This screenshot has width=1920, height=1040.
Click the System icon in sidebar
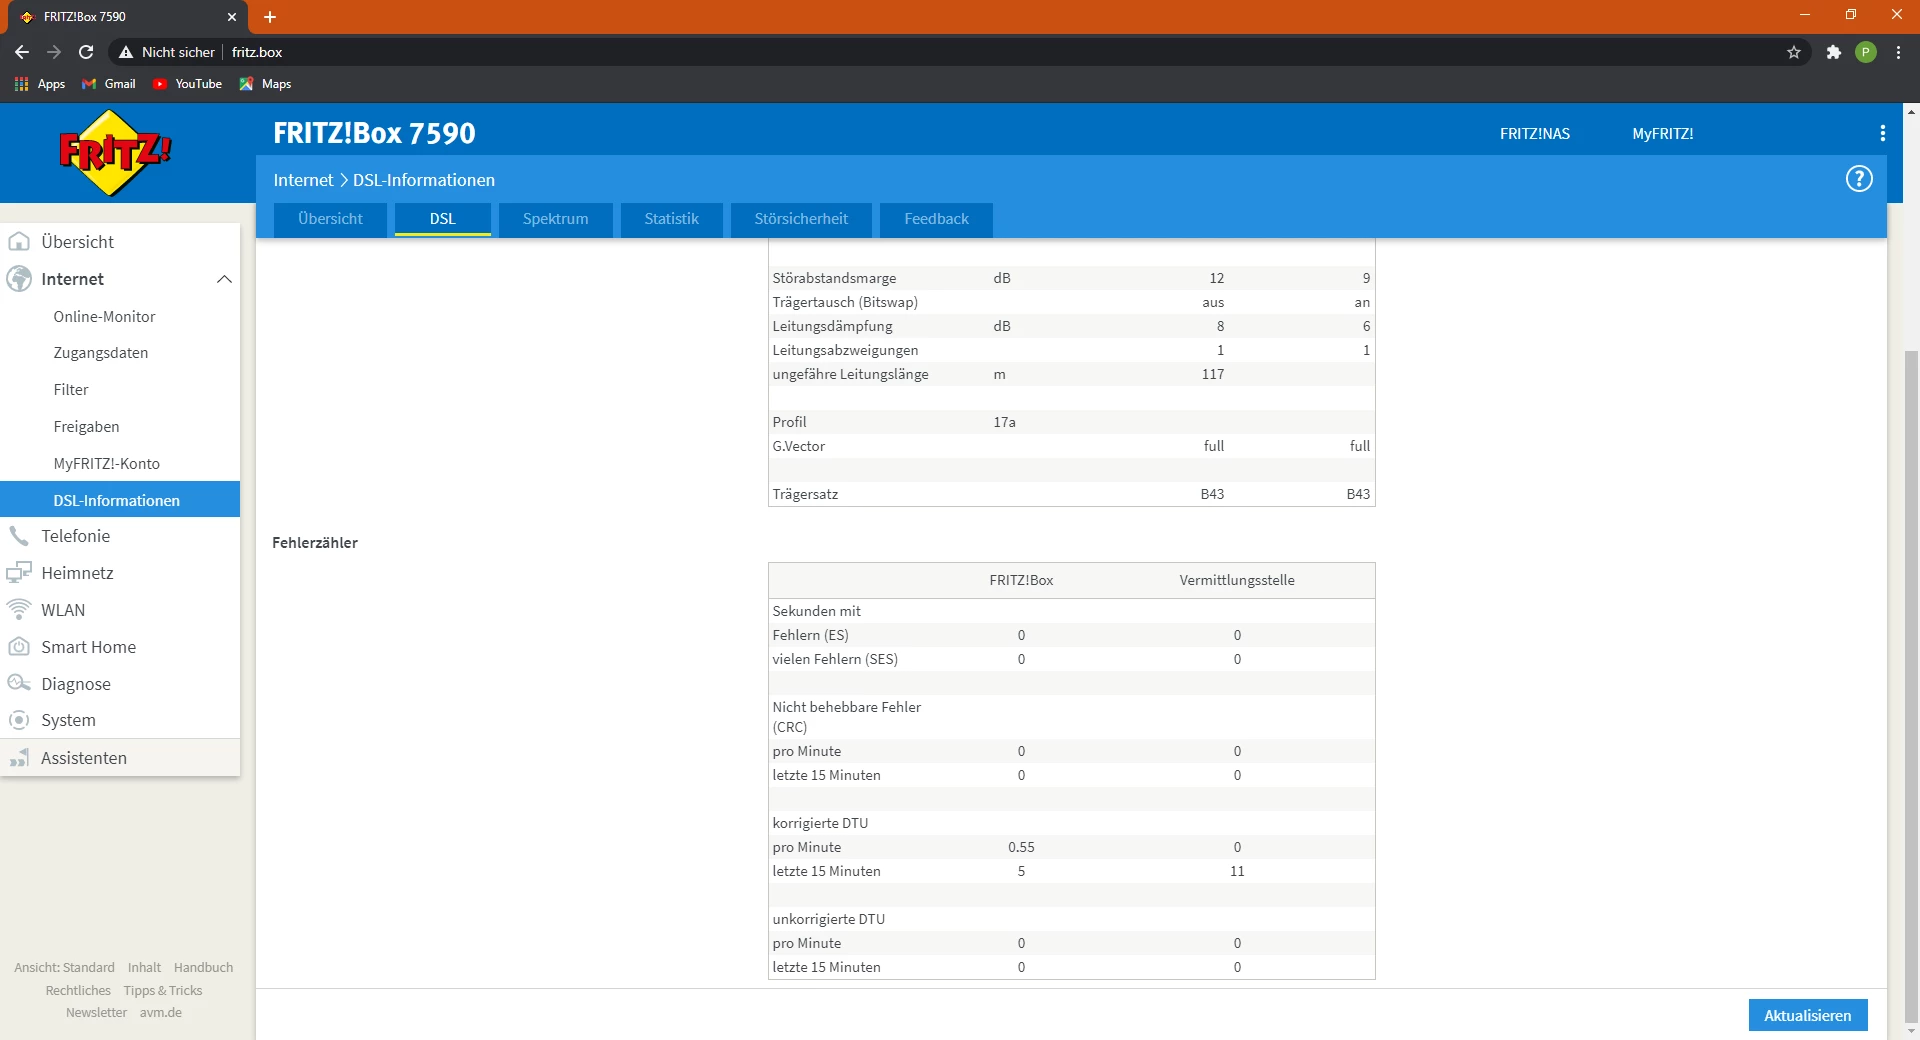(19, 720)
